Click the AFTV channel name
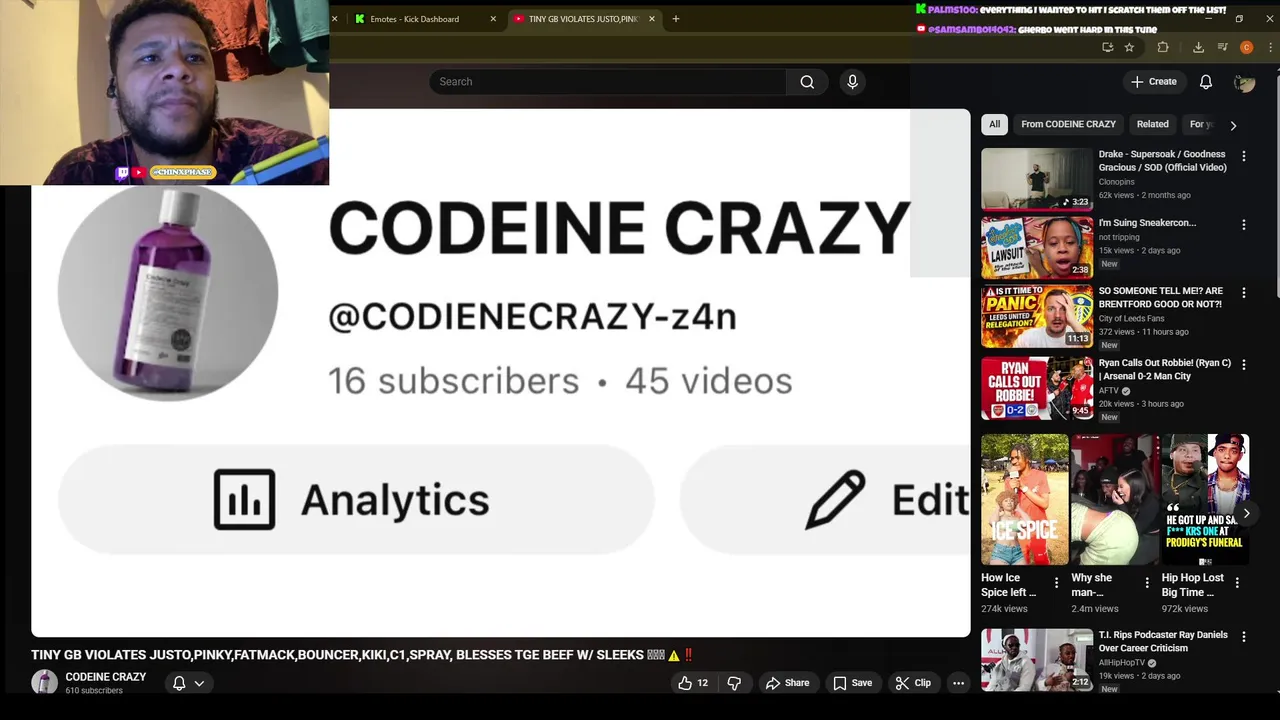Viewport: 1280px width, 720px height. point(1109,391)
